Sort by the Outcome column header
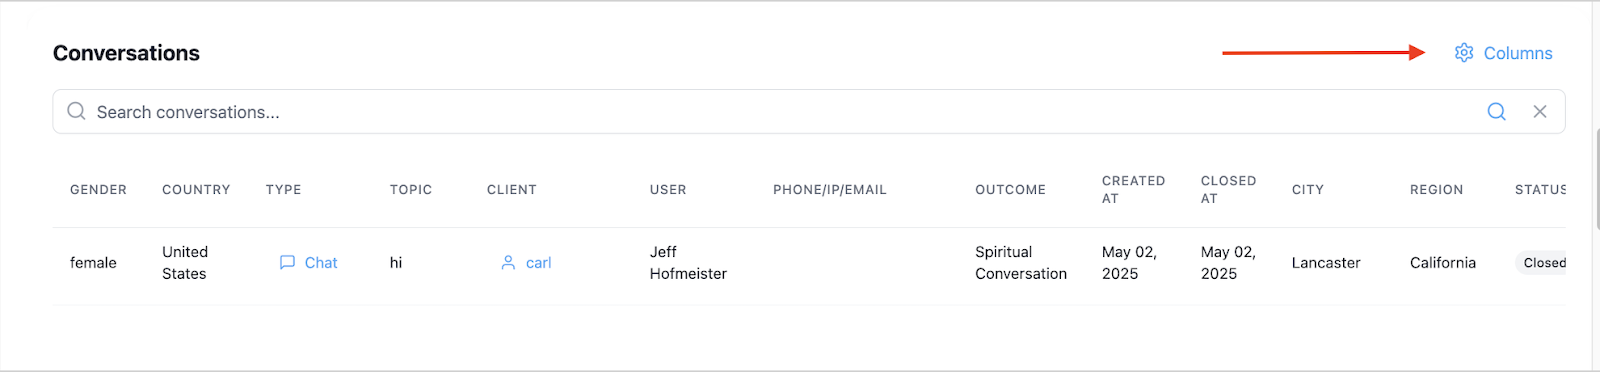This screenshot has height=372, width=1600. [1010, 190]
